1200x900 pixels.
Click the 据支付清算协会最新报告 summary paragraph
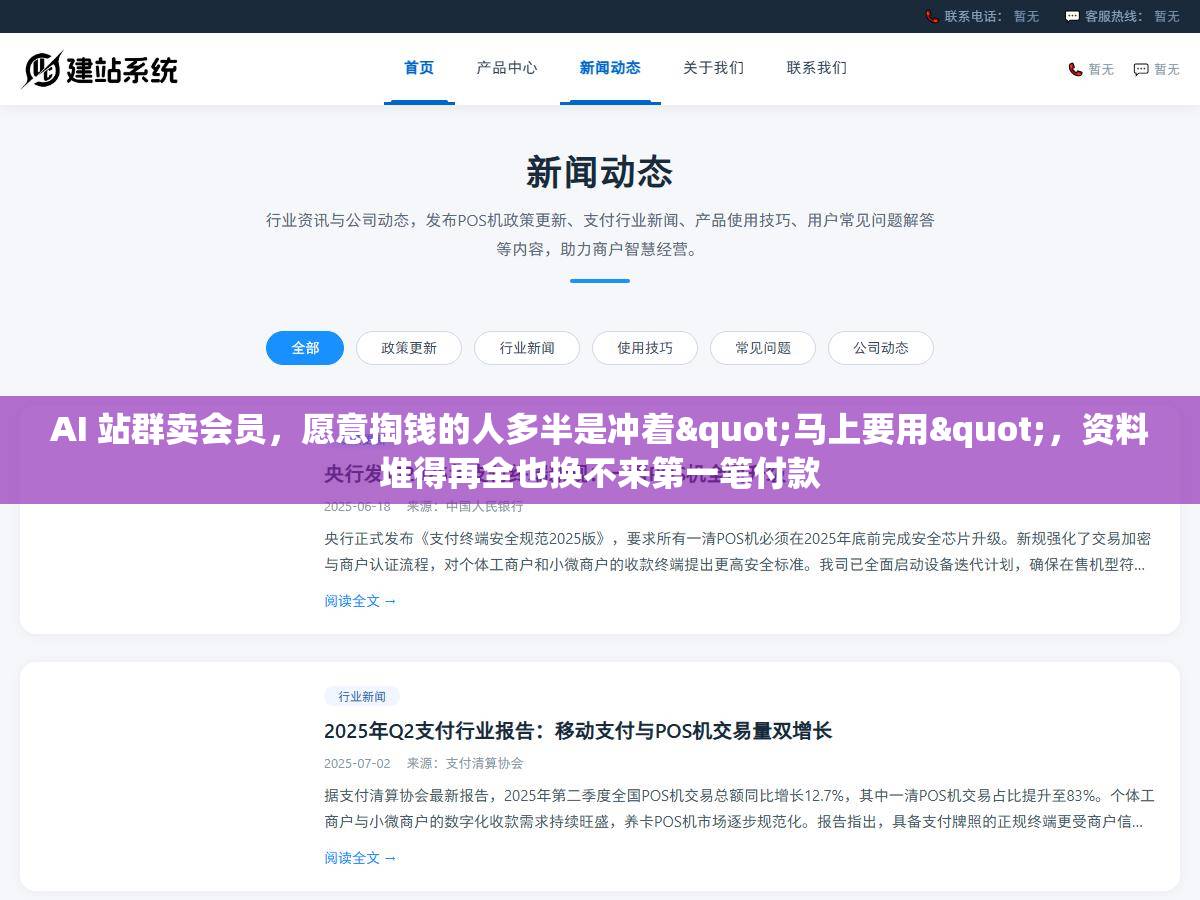(x=738, y=808)
